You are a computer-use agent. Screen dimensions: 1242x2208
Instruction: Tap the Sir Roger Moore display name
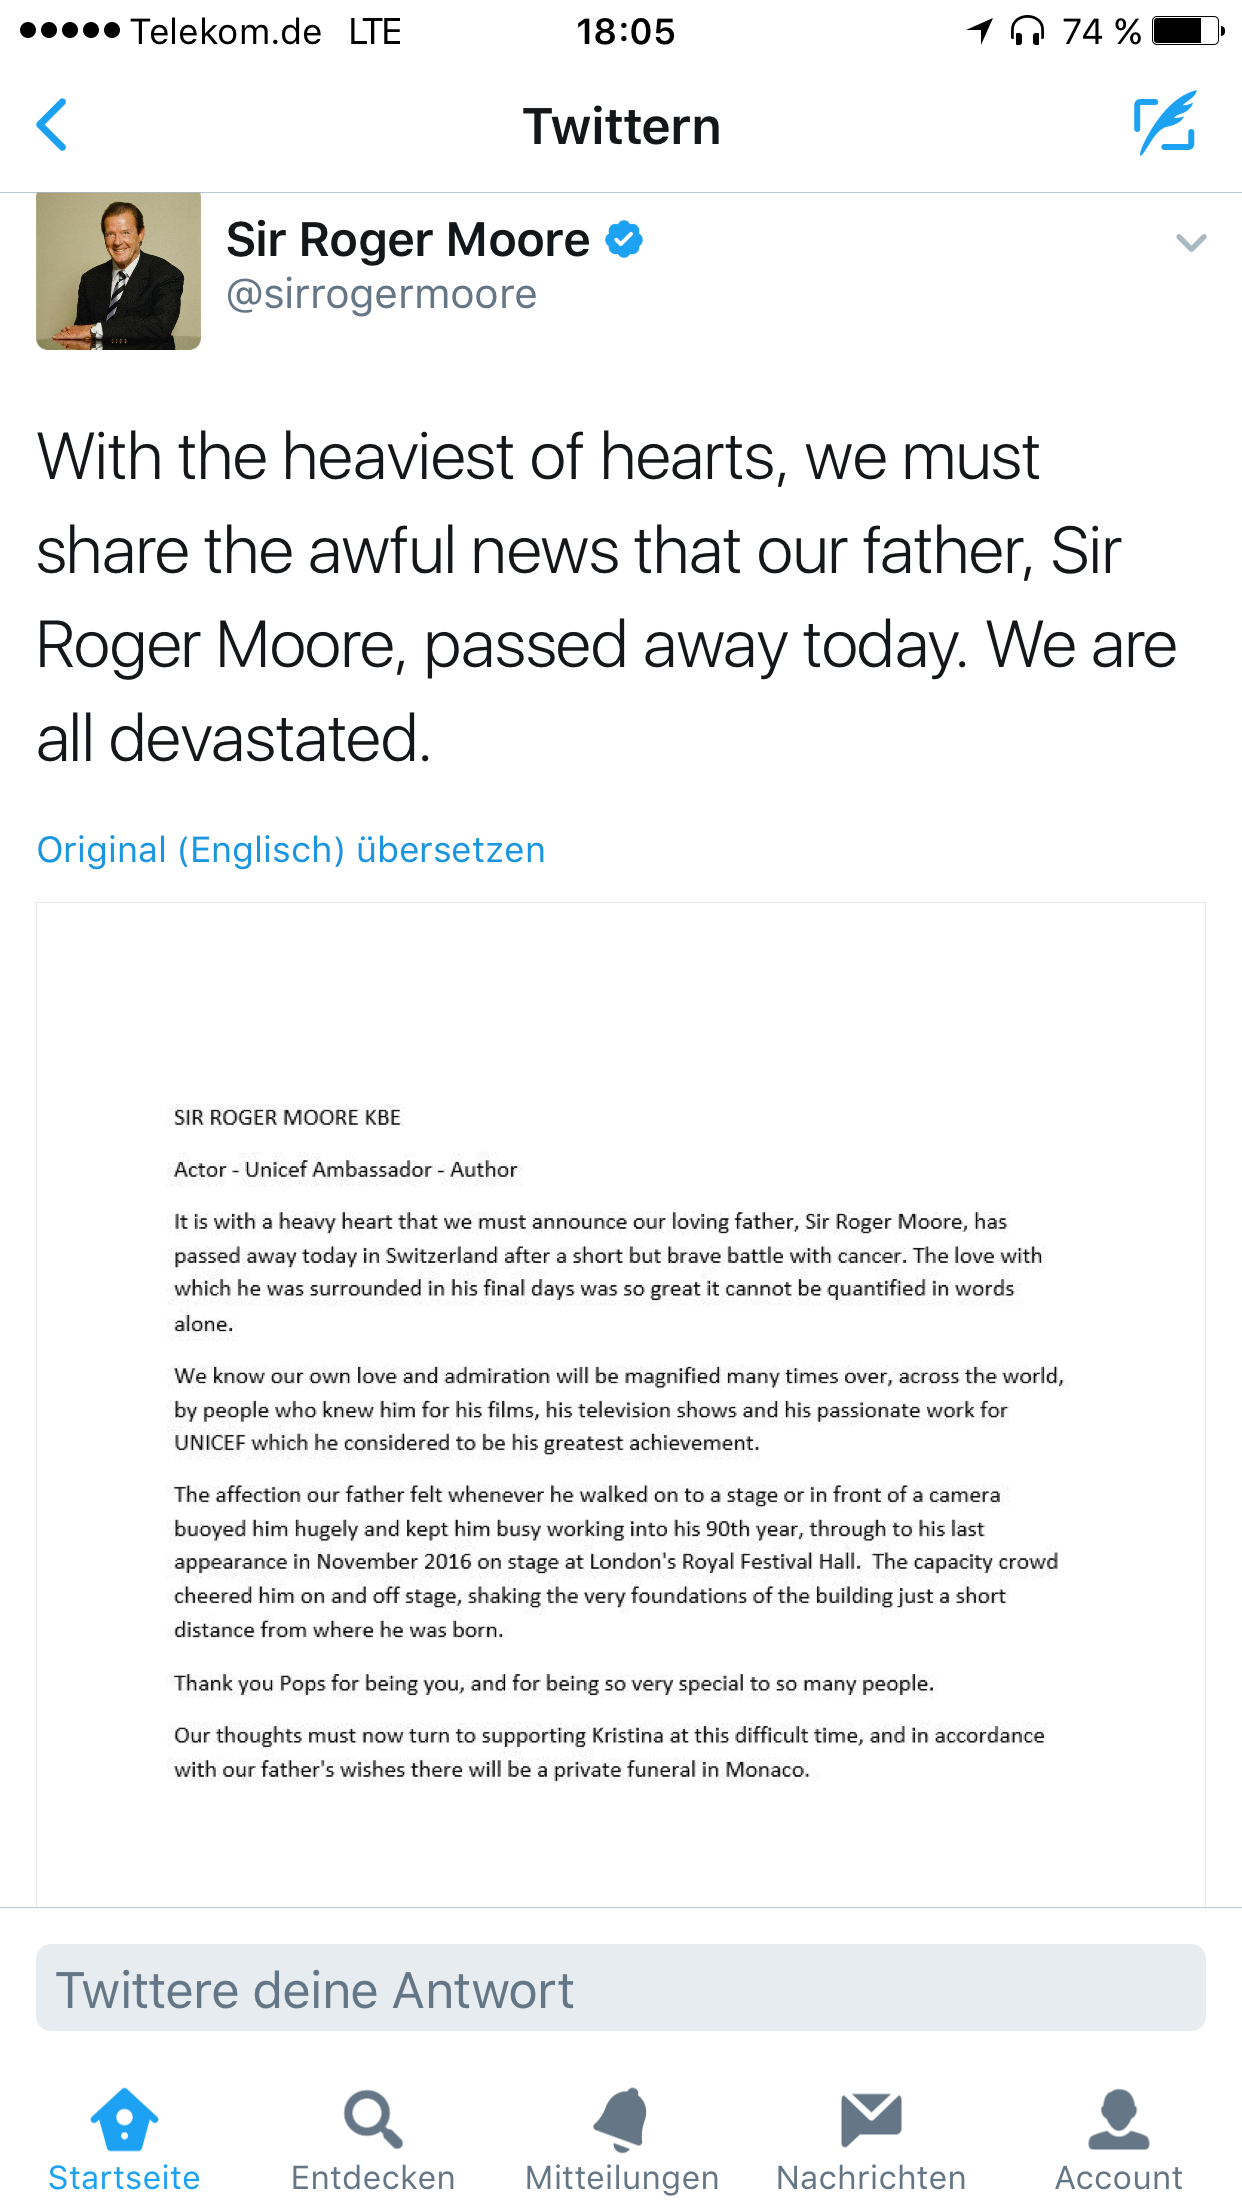(408, 240)
